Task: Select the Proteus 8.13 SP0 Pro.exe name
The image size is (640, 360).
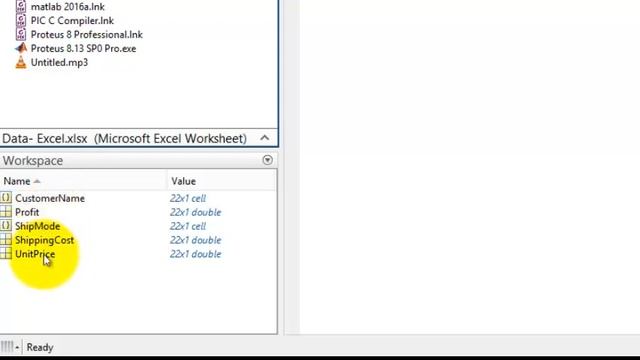Action: [x=83, y=48]
